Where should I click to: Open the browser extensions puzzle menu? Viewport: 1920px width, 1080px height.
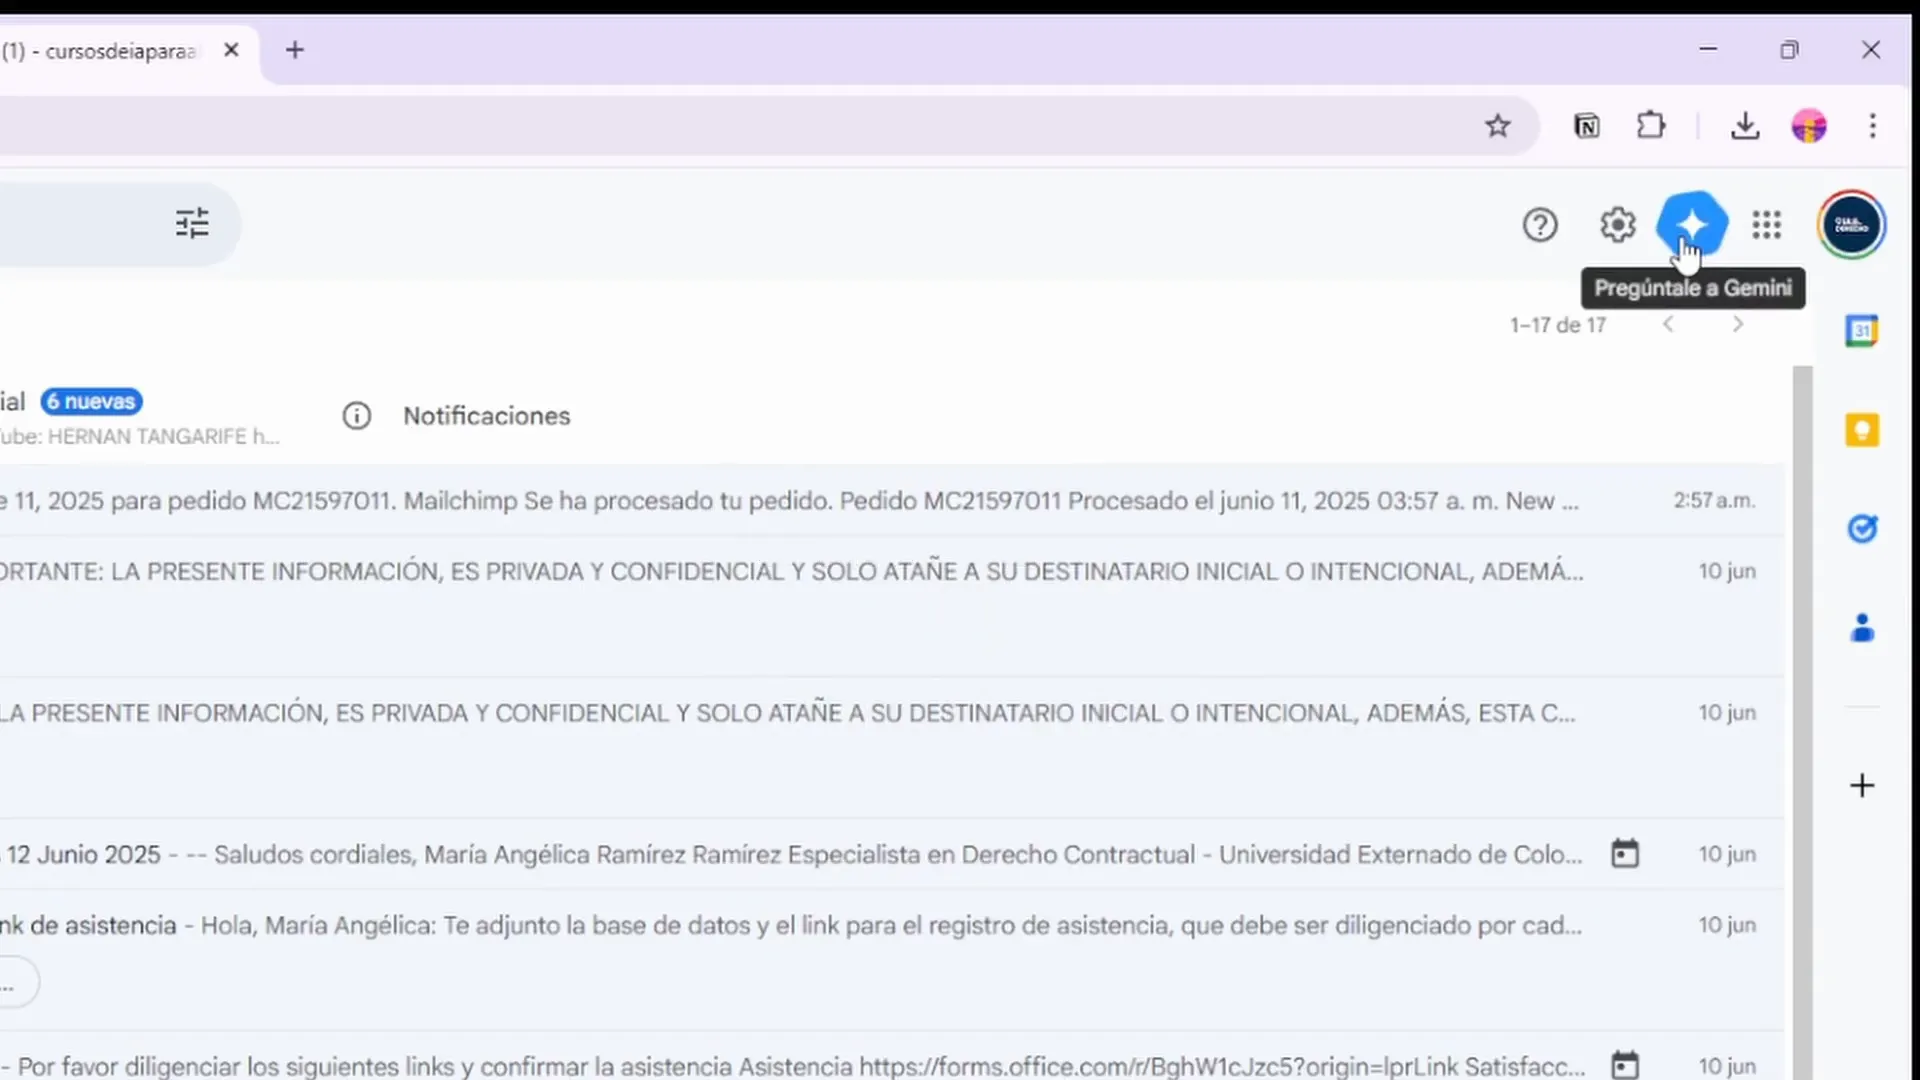tap(1651, 126)
